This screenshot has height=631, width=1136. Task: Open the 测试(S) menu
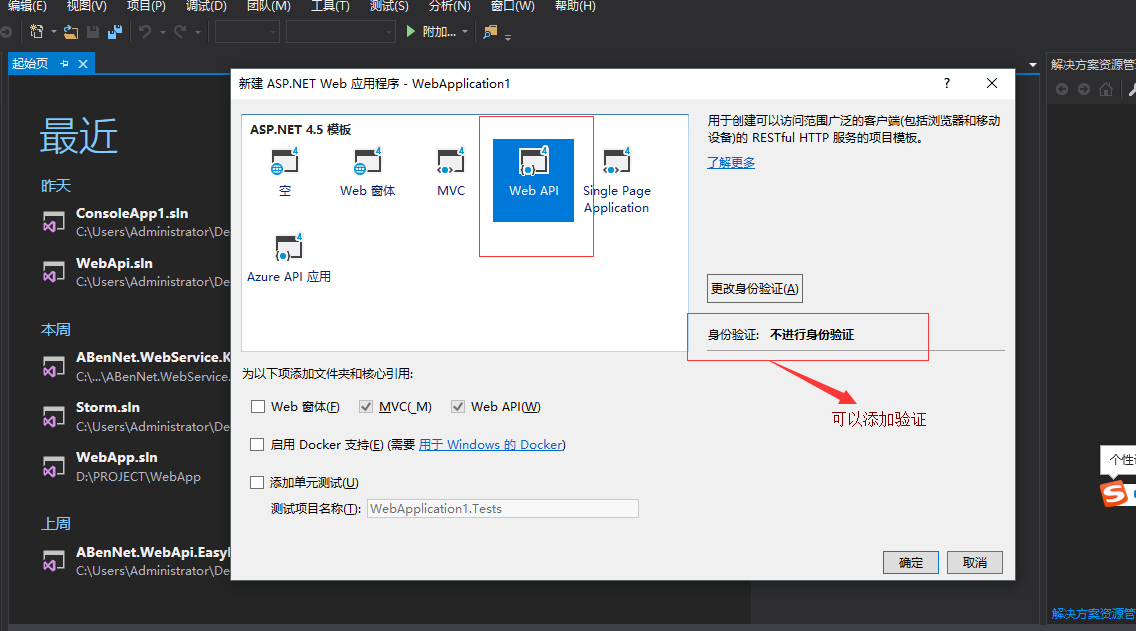tap(389, 6)
